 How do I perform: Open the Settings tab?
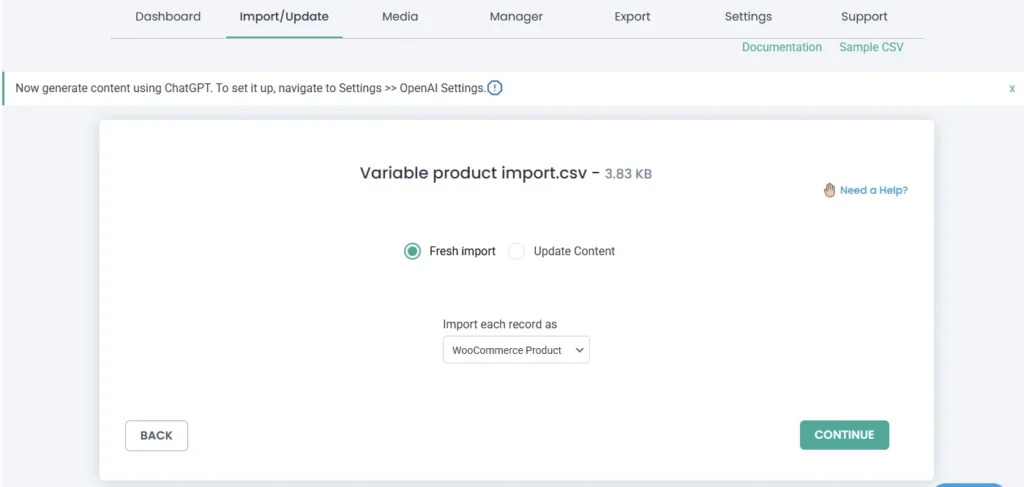(x=748, y=17)
